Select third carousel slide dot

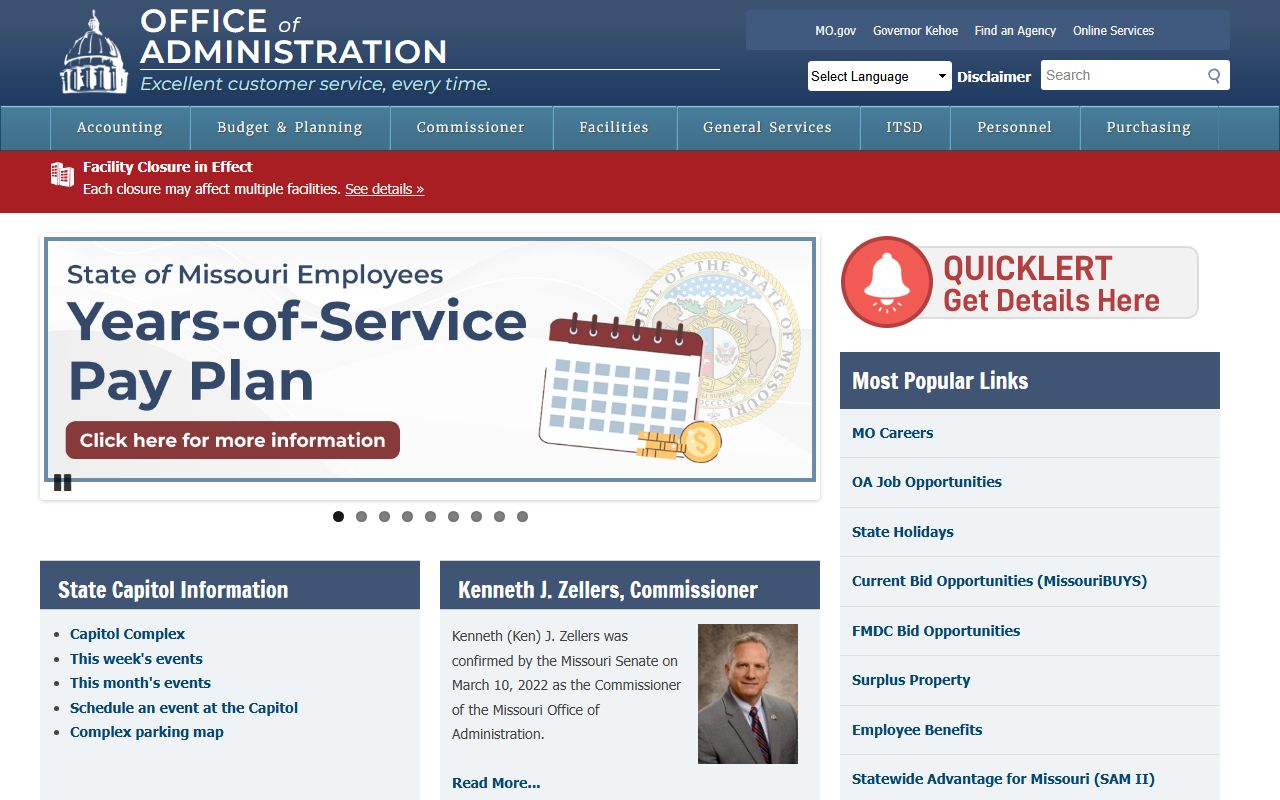tap(384, 517)
